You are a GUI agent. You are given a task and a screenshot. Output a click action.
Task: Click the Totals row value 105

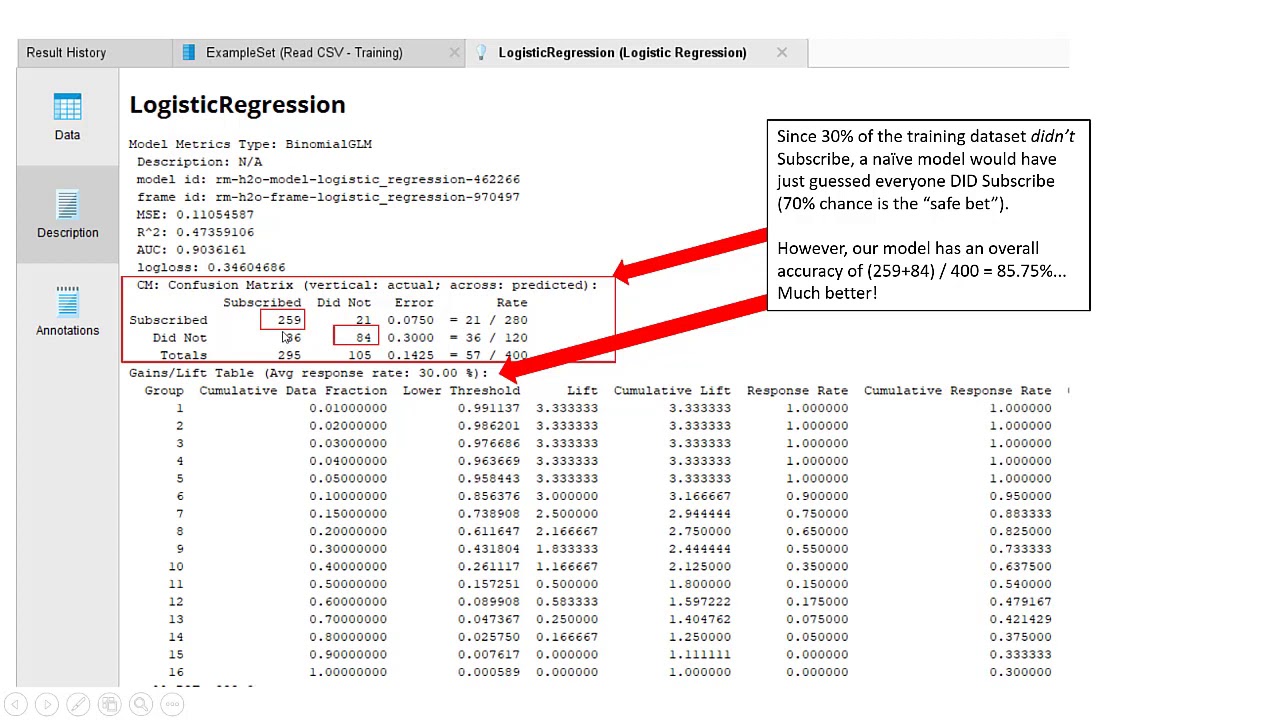tap(359, 355)
